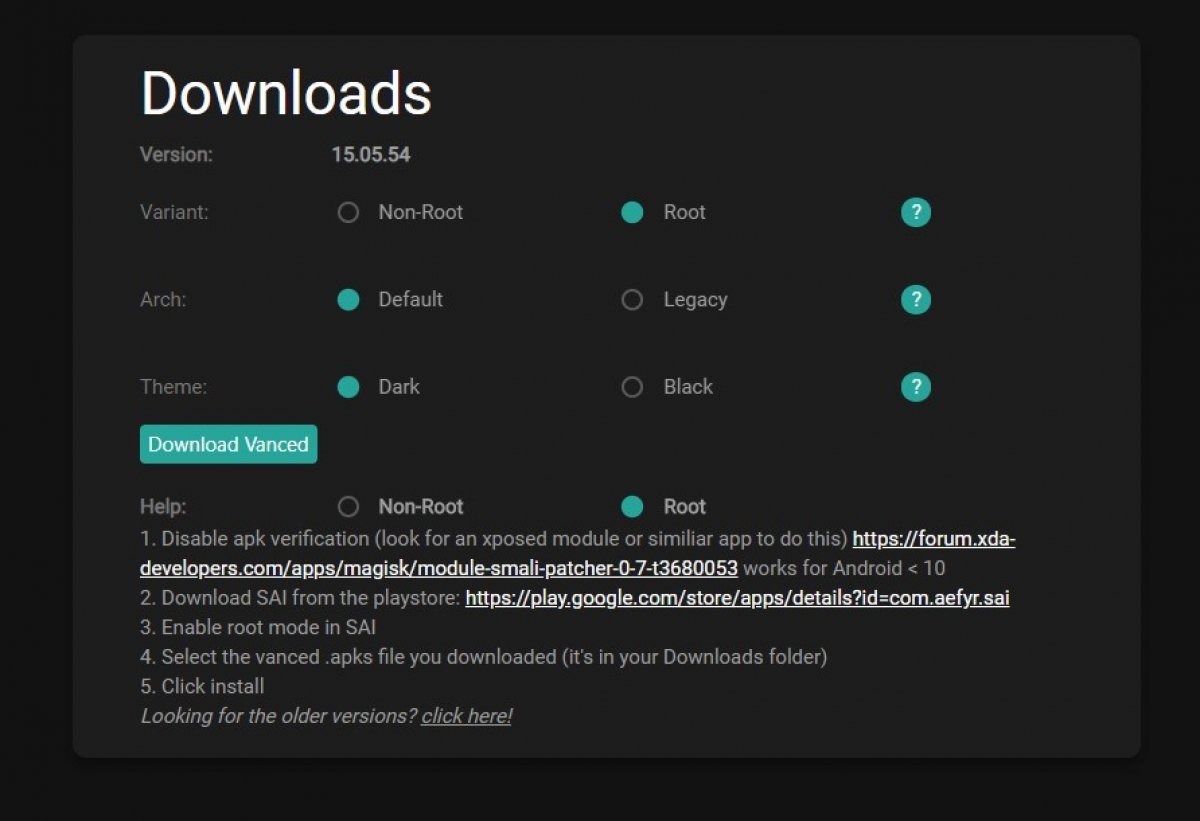Open the Theme help question-mark icon

[916, 387]
